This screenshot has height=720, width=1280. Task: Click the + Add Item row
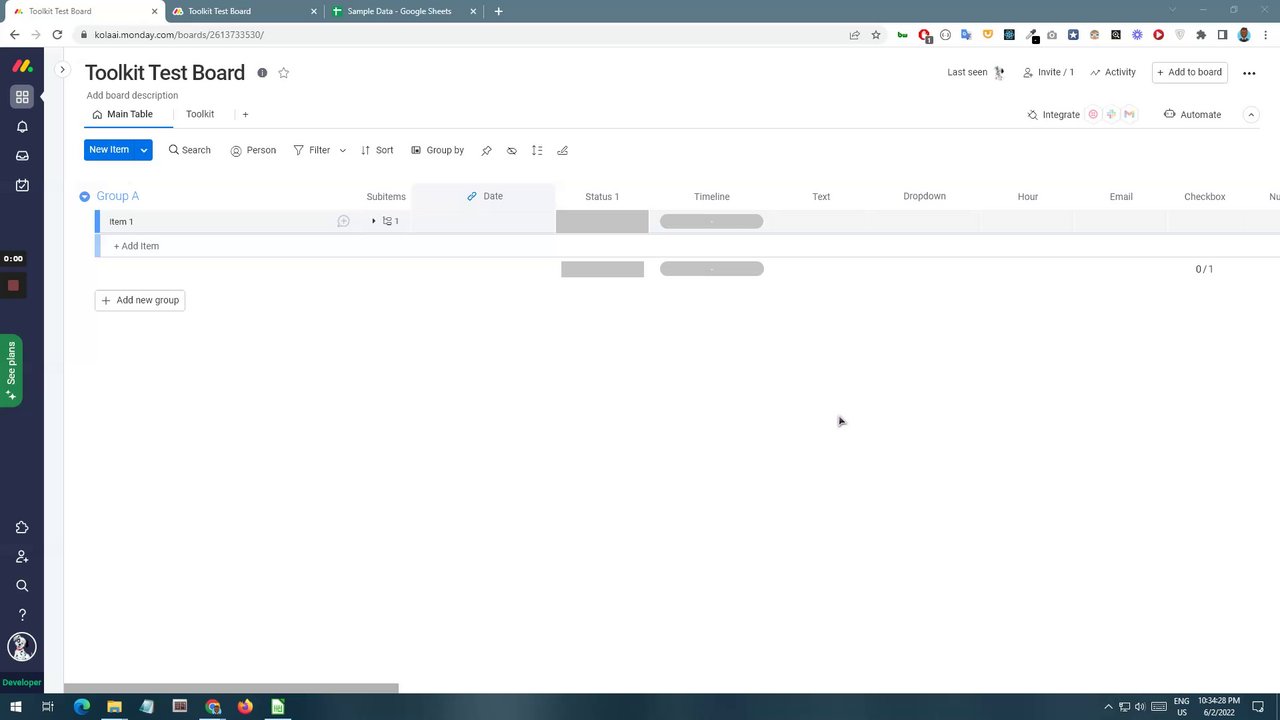point(687,246)
